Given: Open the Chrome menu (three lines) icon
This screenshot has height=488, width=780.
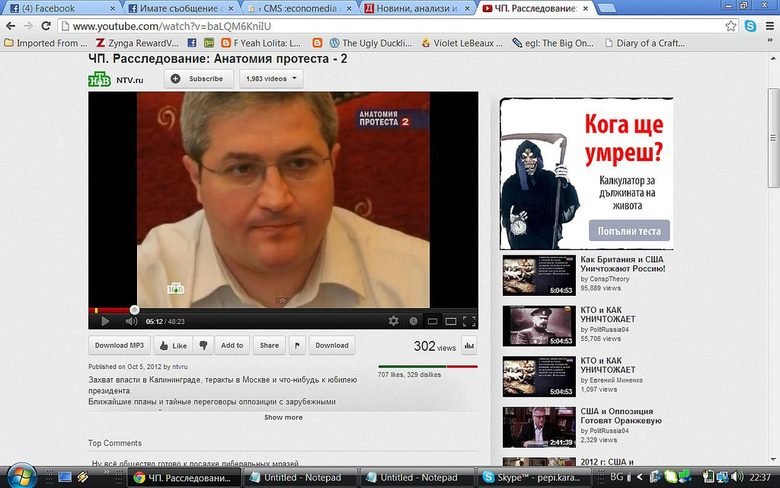Looking at the screenshot, I should [770, 26].
